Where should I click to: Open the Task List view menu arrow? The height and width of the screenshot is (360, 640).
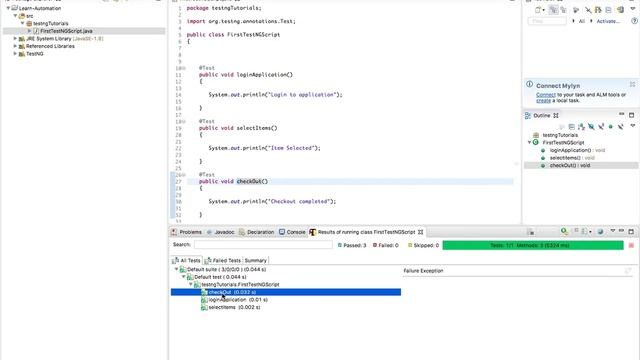(633, 9)
